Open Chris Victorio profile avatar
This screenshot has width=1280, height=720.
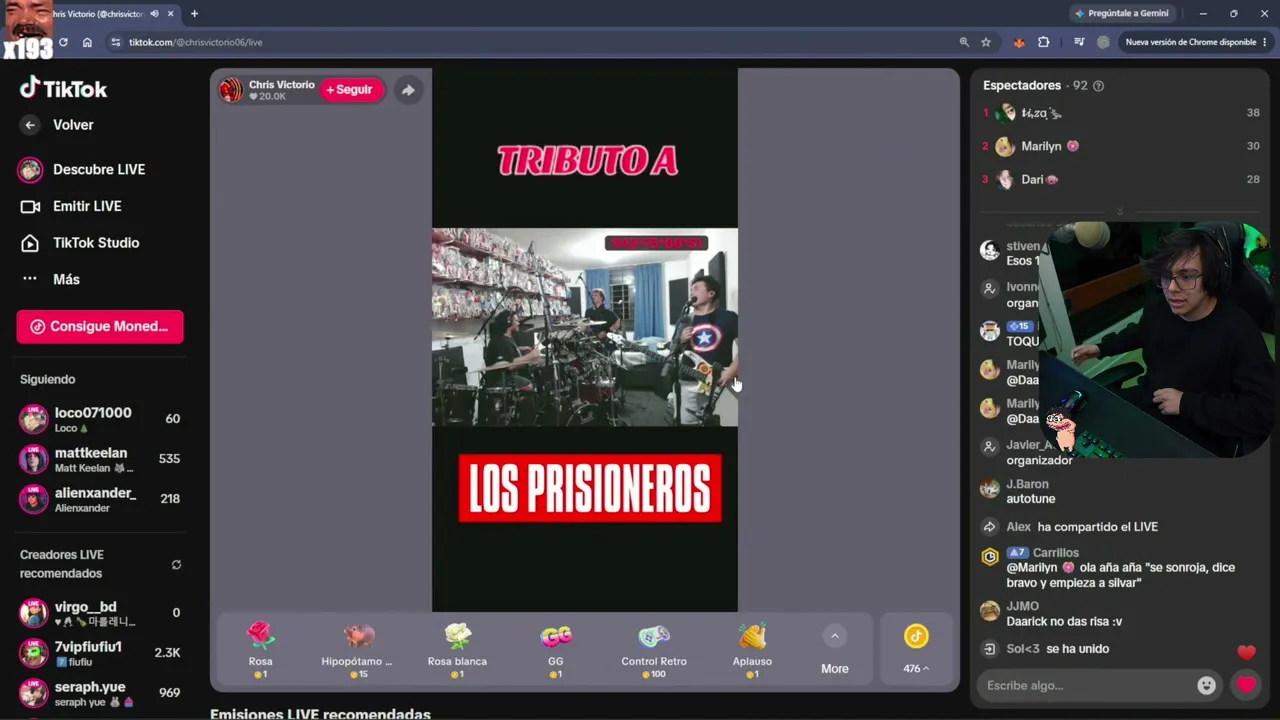tap(231, 90)
